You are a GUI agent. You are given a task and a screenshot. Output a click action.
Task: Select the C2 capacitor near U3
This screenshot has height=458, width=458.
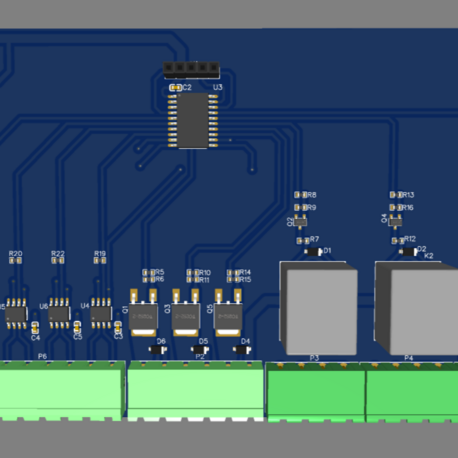(x=176, y=88)
